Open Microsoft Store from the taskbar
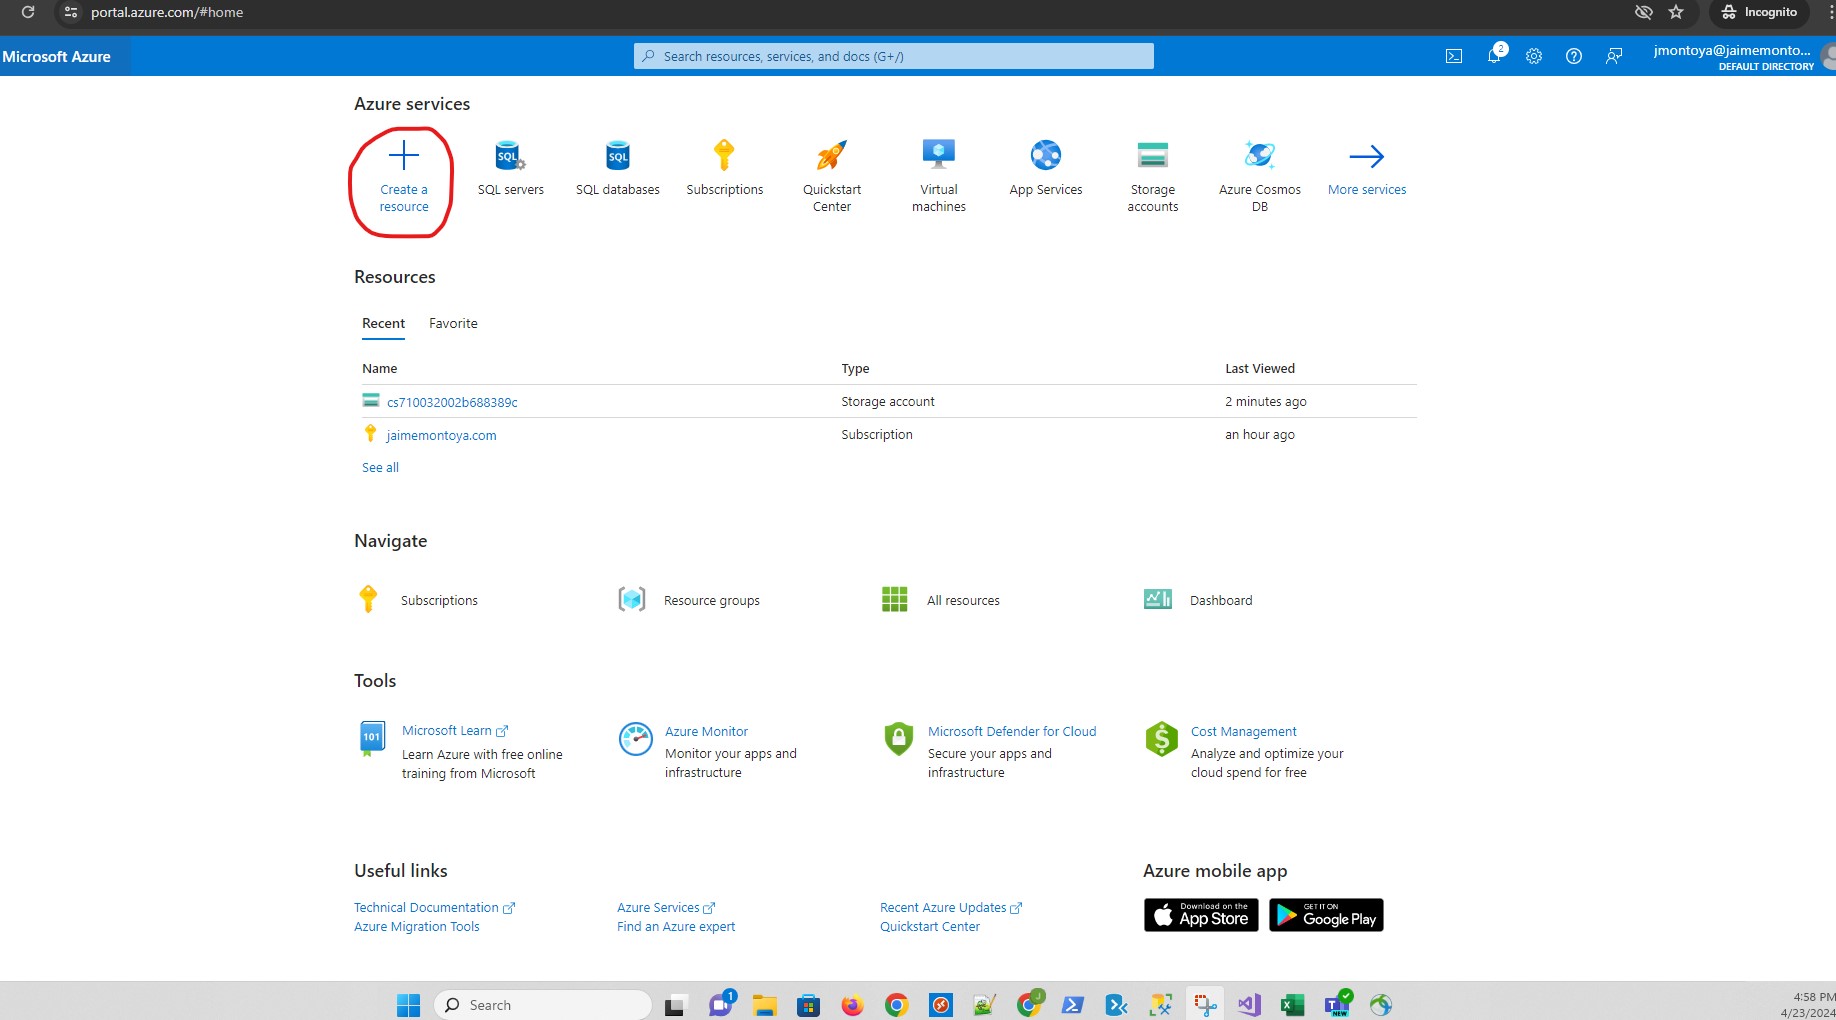This screenshot has height=1020, width=1836. pyautogui.click(x=808, y=1005)
